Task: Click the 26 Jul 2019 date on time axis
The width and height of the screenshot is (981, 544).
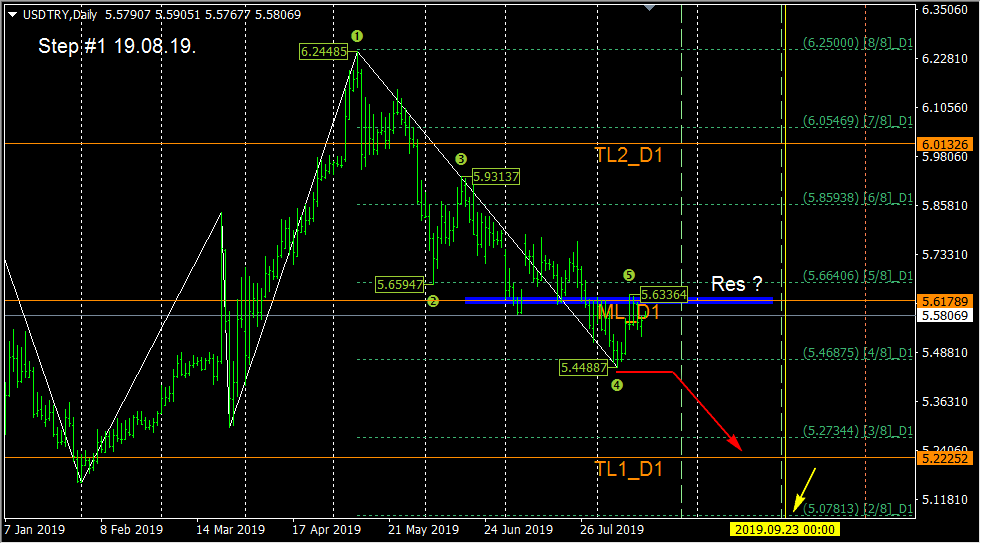Action: pos(612,530)
